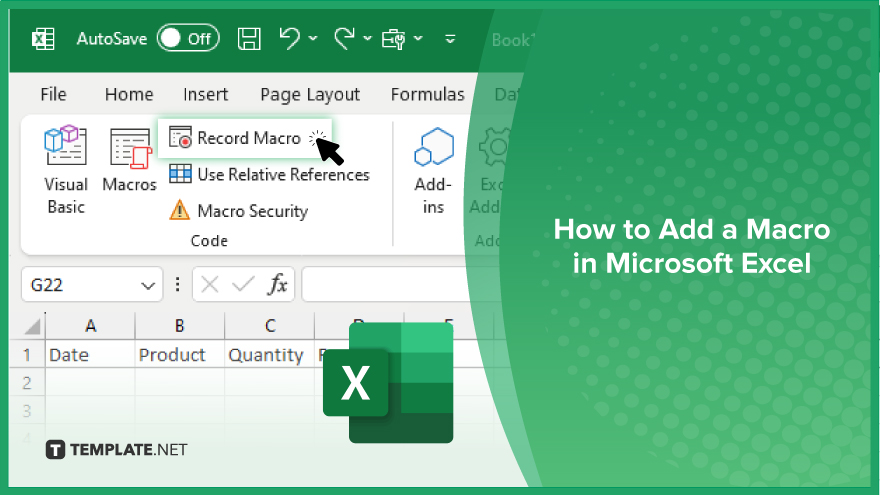This screenshot has width=880, height=495.
Task: Open the Redo history dropdown arrow
Action: click(368, 39)
